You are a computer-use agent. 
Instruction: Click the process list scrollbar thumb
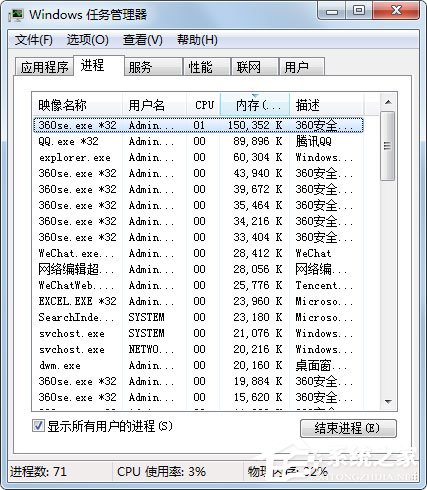[387, 146]
